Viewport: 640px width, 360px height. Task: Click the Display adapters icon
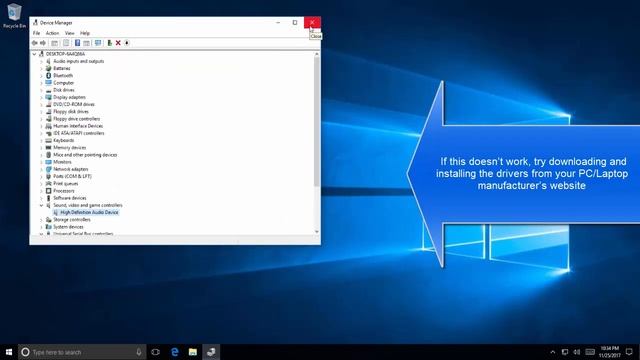[49, 97]
